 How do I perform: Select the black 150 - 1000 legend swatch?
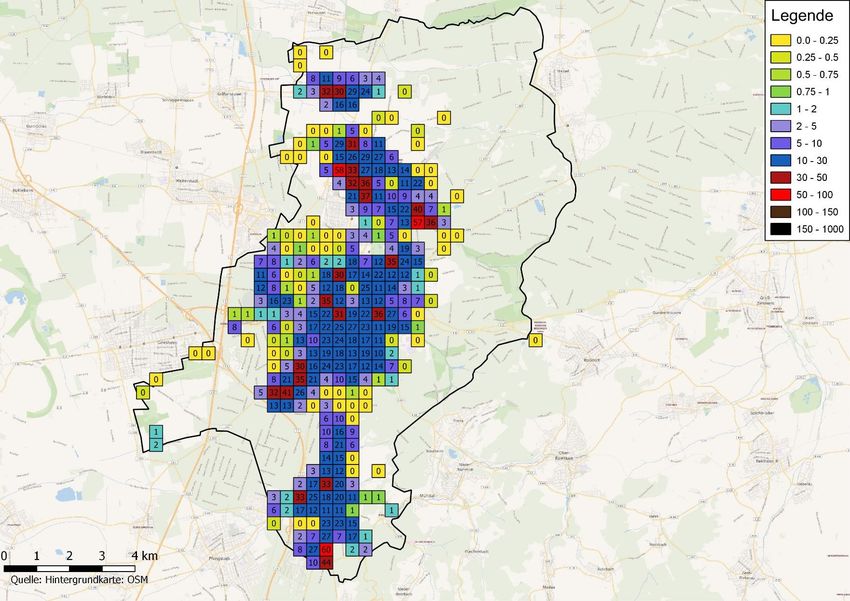(780, 230)
